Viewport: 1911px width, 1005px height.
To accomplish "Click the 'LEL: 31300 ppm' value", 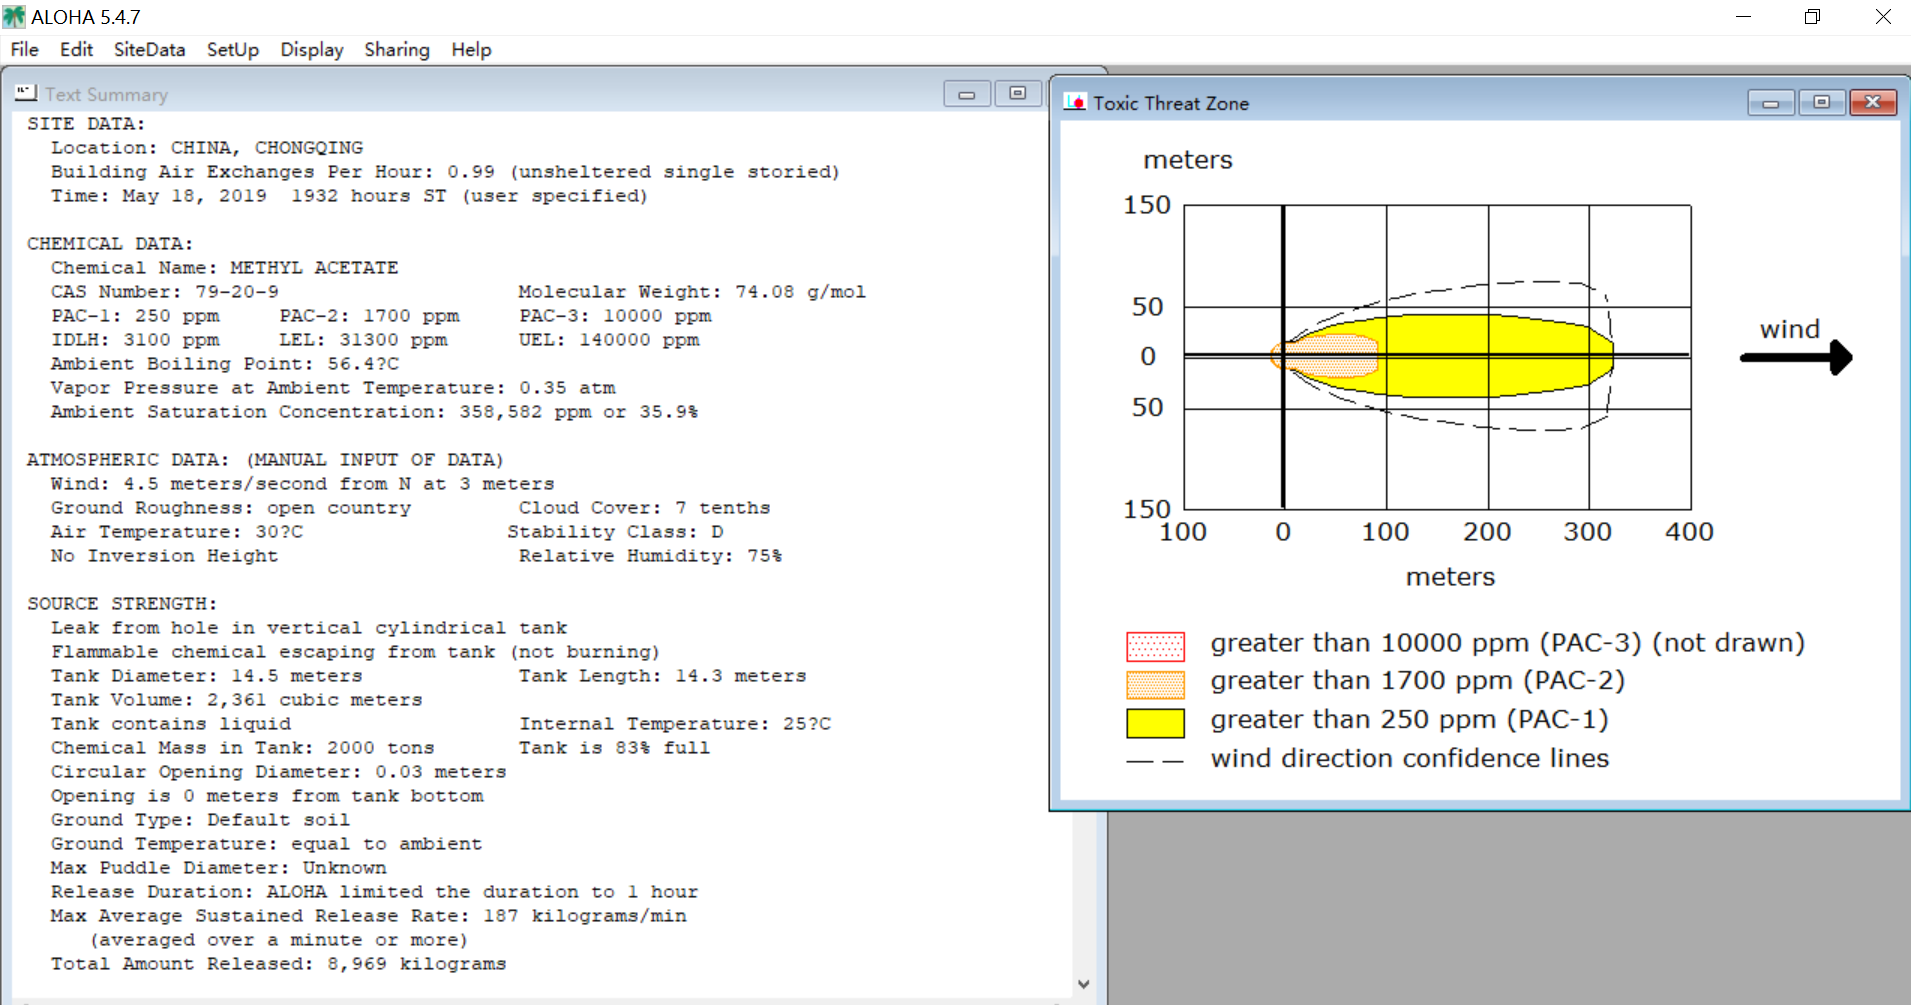I will [364, 340].
